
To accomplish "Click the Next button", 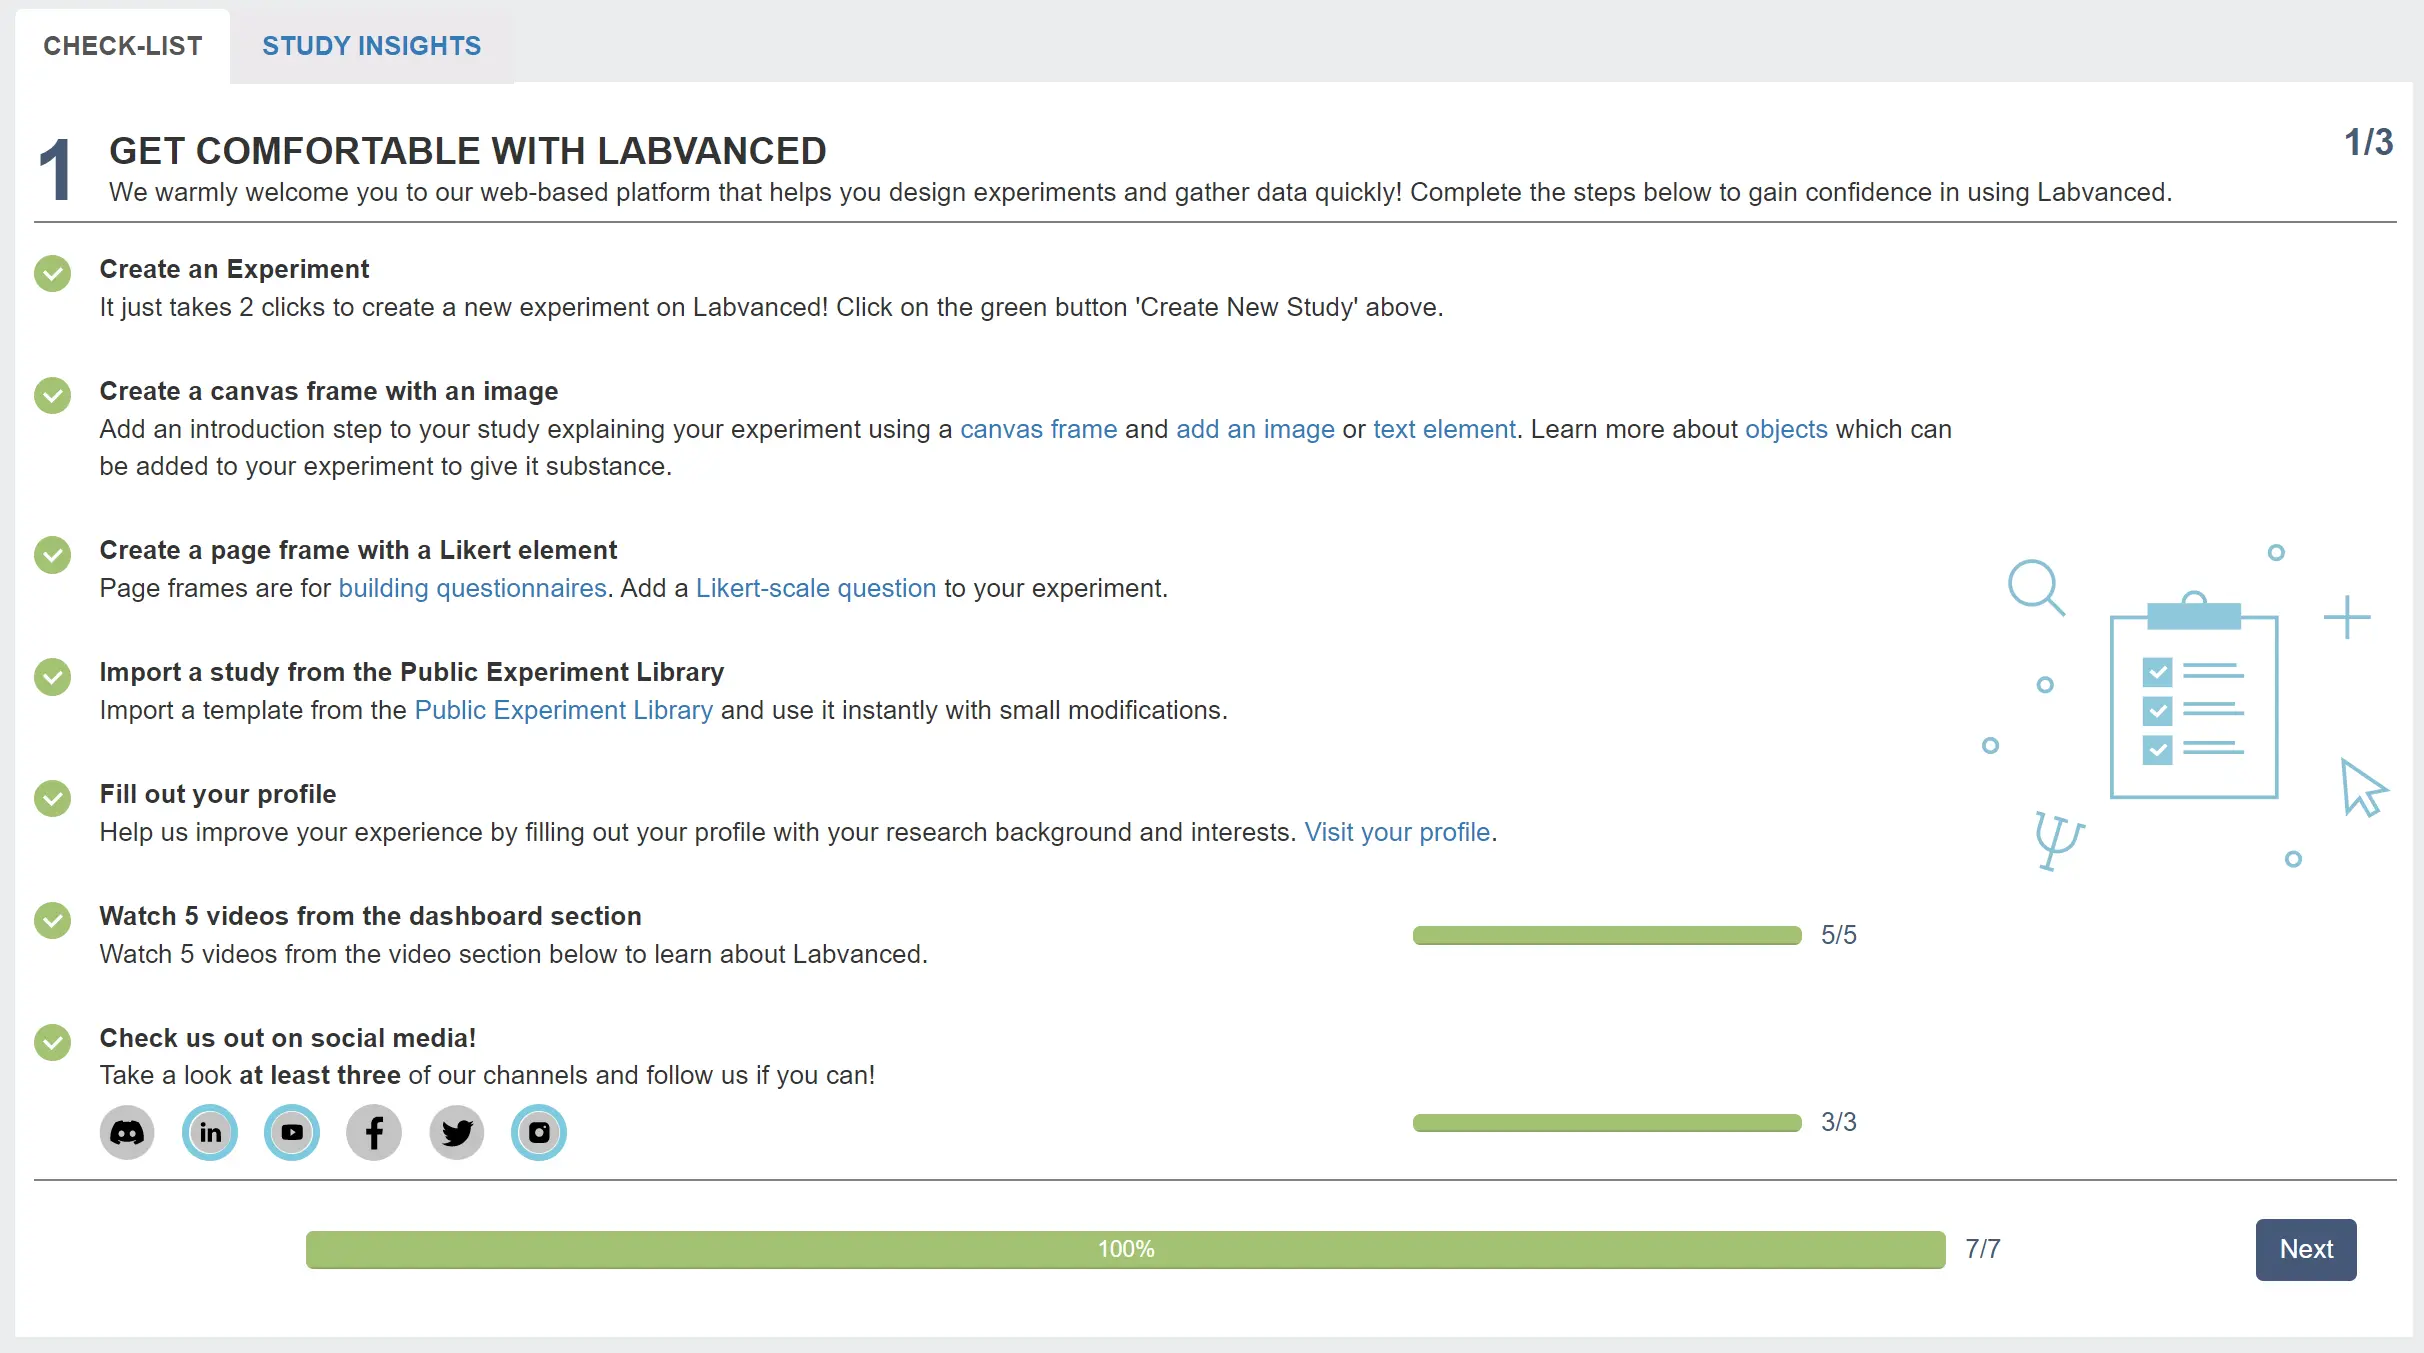I will [x=2306, y=1249].
